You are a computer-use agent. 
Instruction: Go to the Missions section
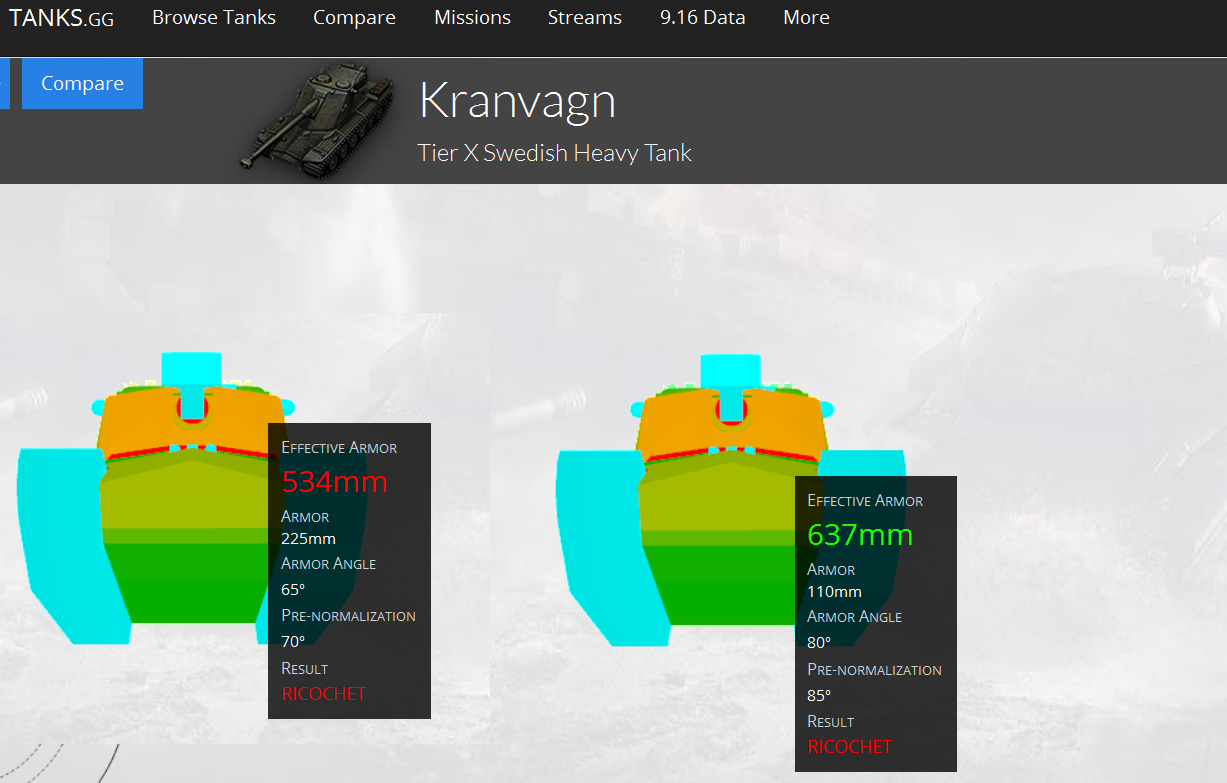click(472, 18)
